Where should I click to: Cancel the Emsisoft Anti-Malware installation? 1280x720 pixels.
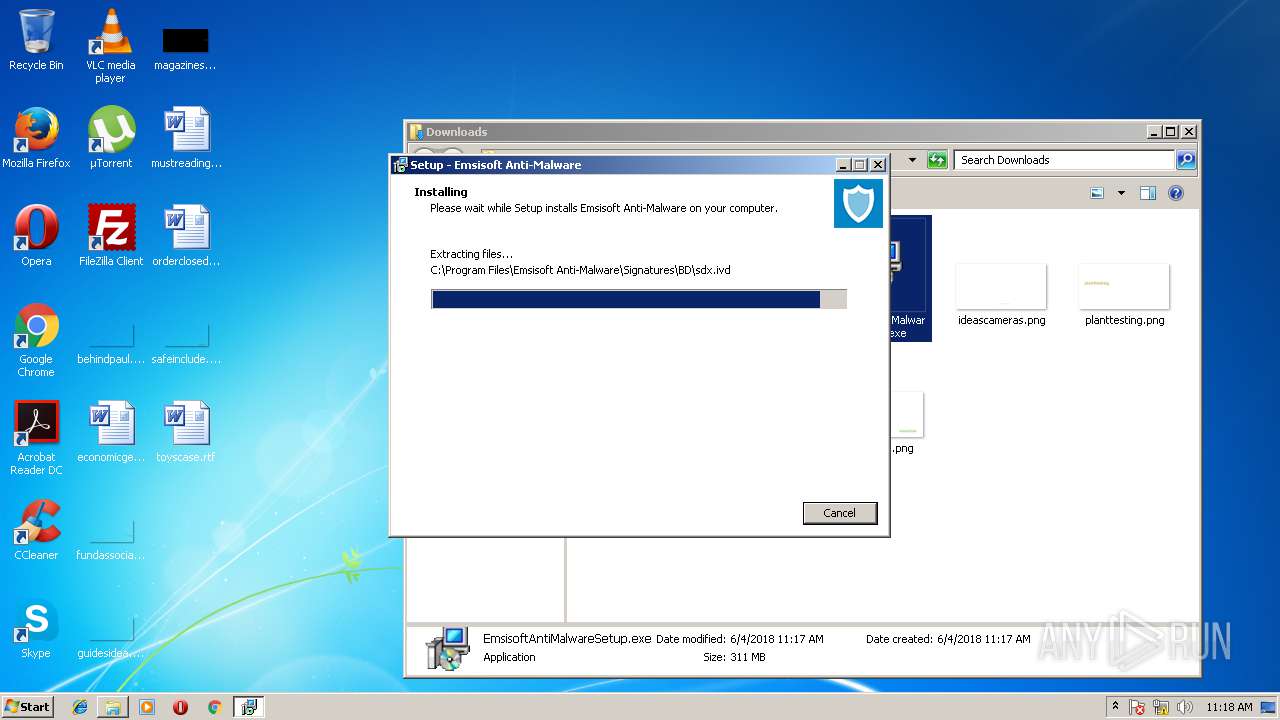coord(840,513)
